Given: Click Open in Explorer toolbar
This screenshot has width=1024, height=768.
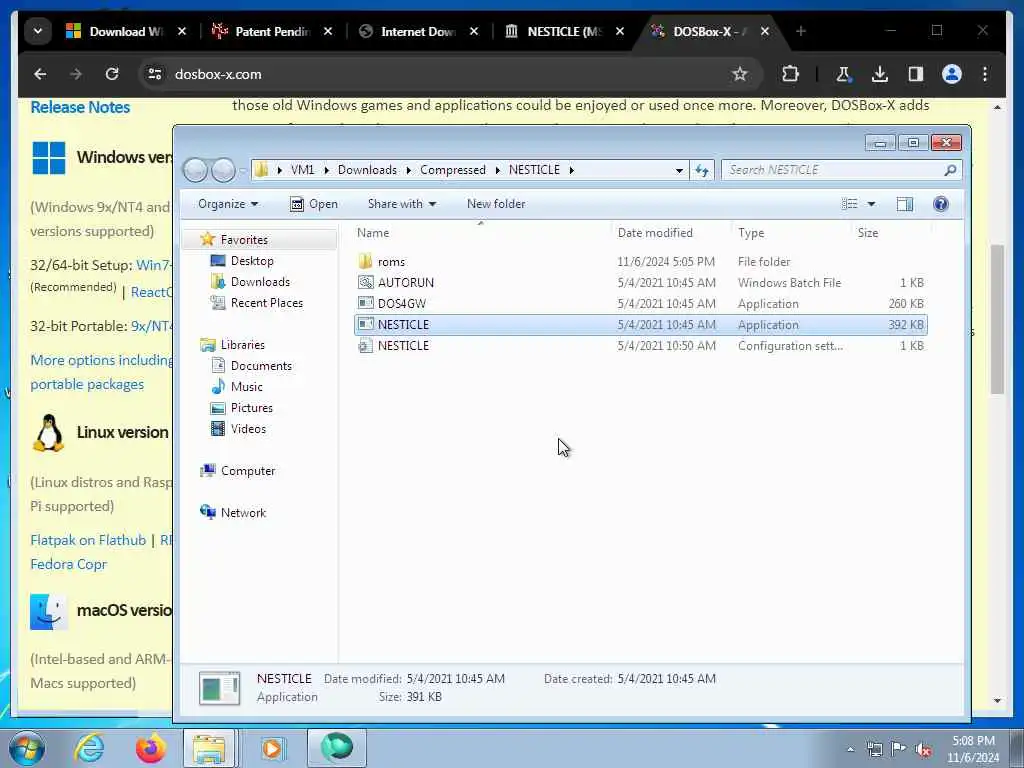Looking at the screenshot, I should click(313, 204).
